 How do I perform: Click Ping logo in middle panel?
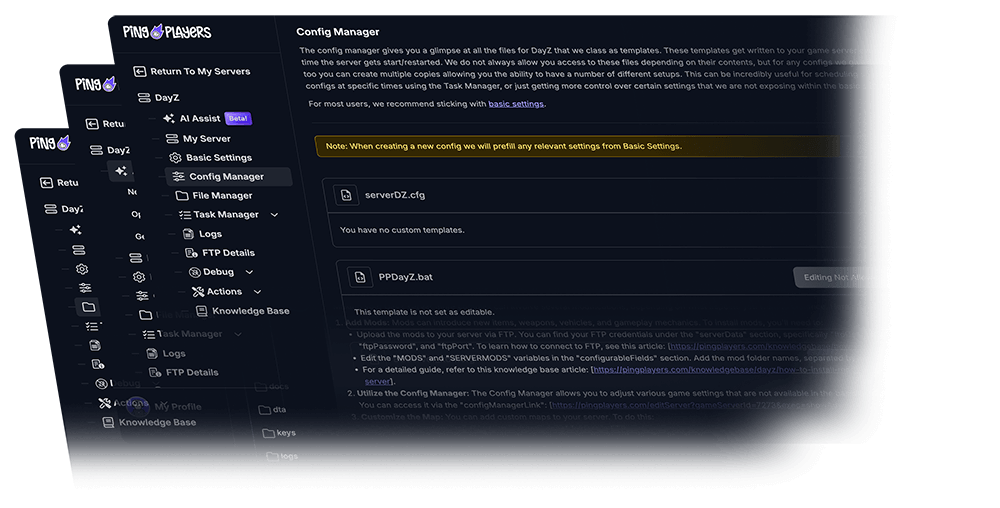pyautogui.click(x=96, y=83)
